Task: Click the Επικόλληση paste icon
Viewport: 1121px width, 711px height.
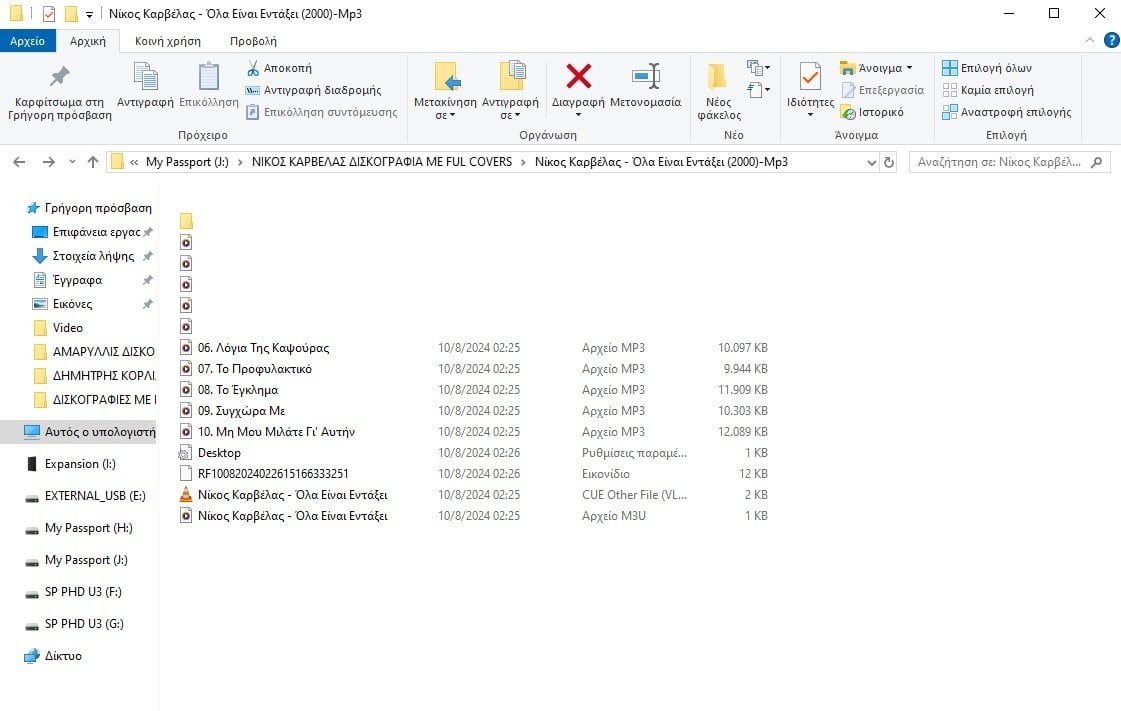Action: (209, 76)
